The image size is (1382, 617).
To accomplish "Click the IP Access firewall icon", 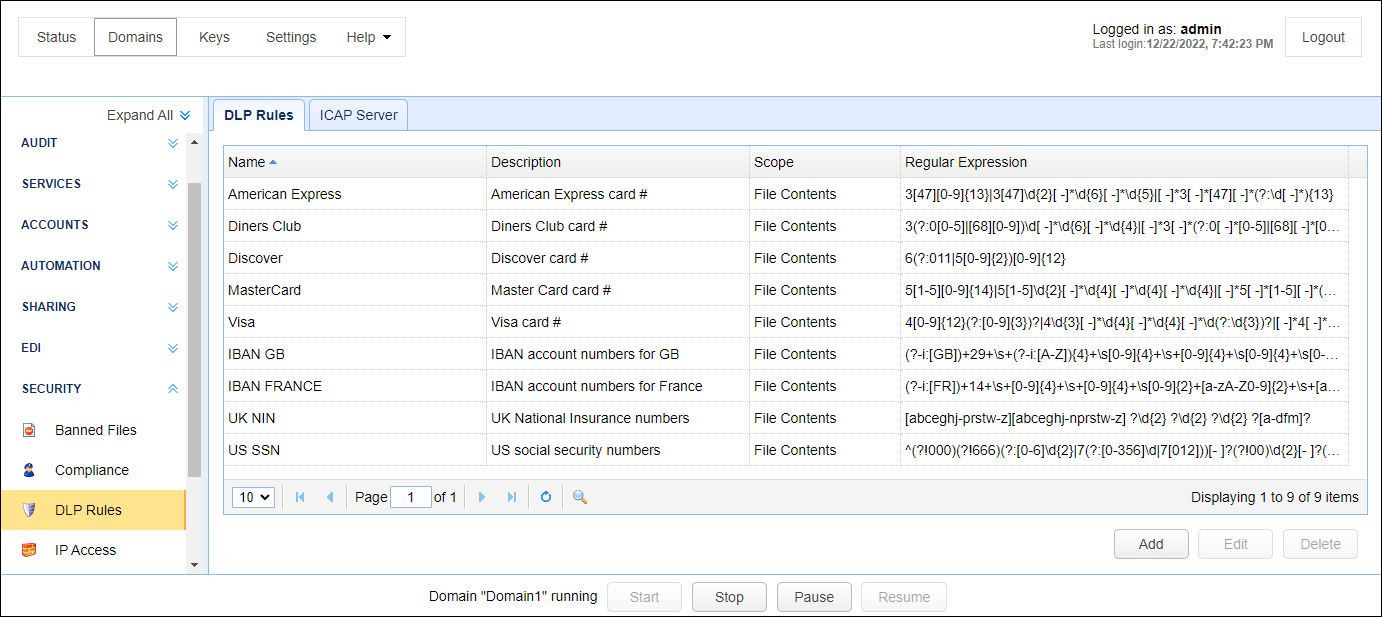I will coord(29,550).
